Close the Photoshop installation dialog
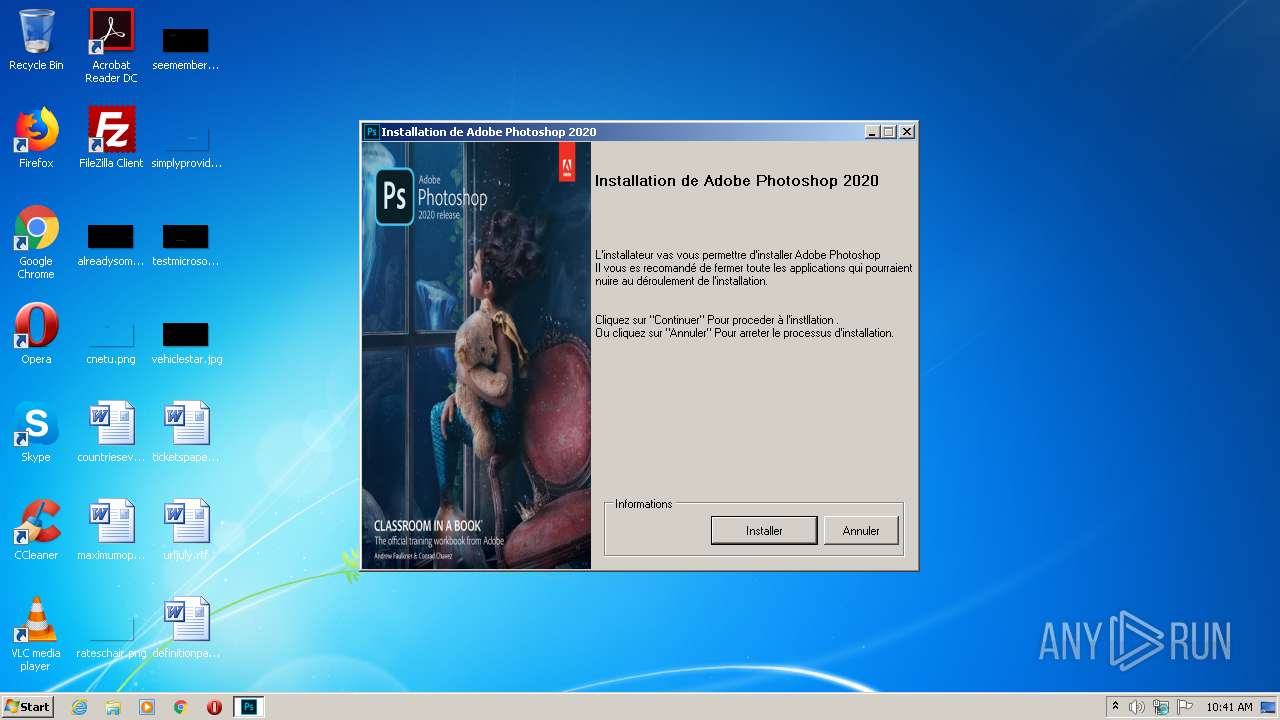 [907, 132]
